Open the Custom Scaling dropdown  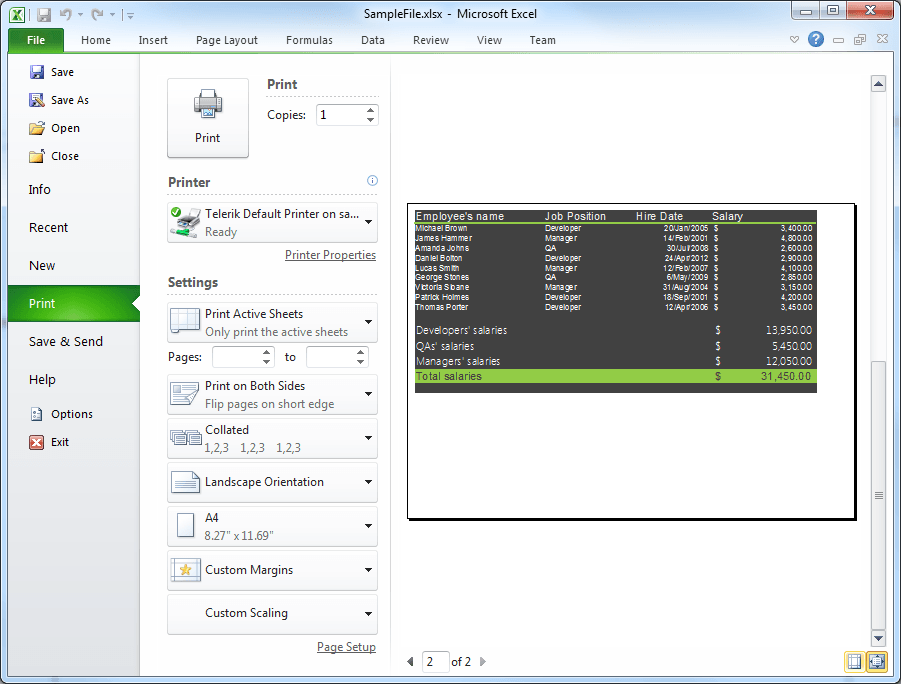tap(272, 614)
